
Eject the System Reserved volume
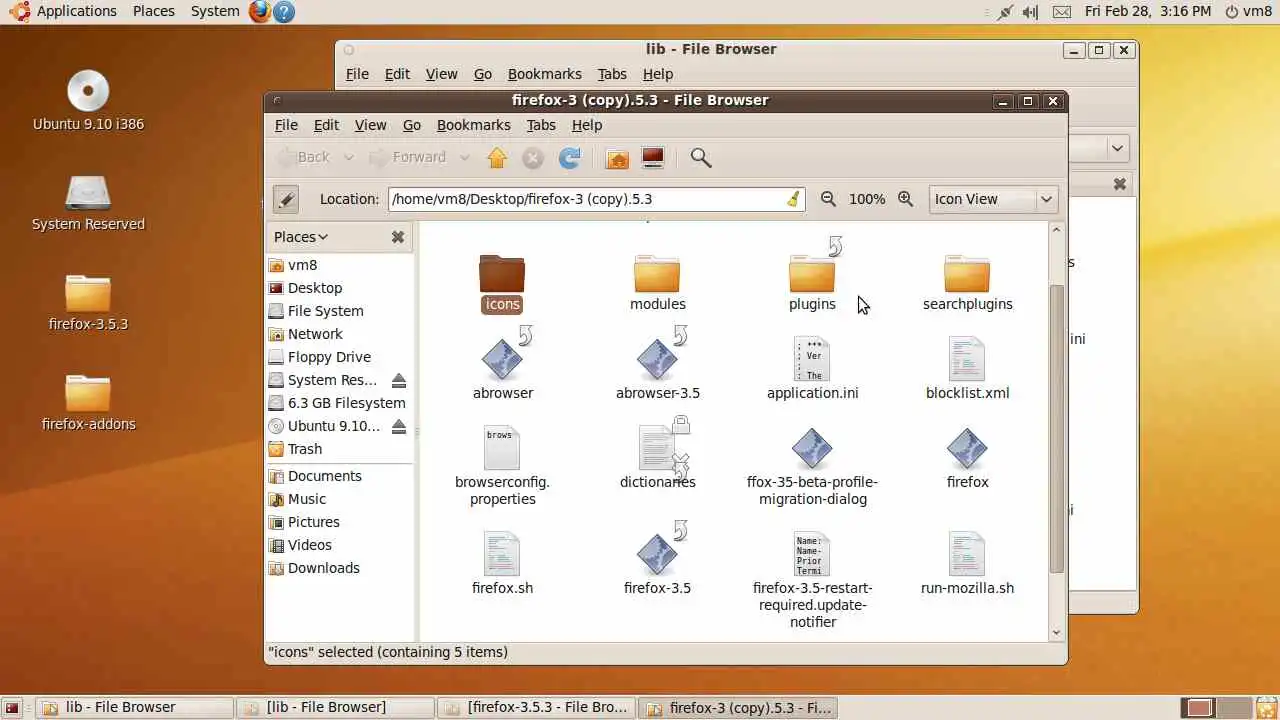tap(399, 380)
